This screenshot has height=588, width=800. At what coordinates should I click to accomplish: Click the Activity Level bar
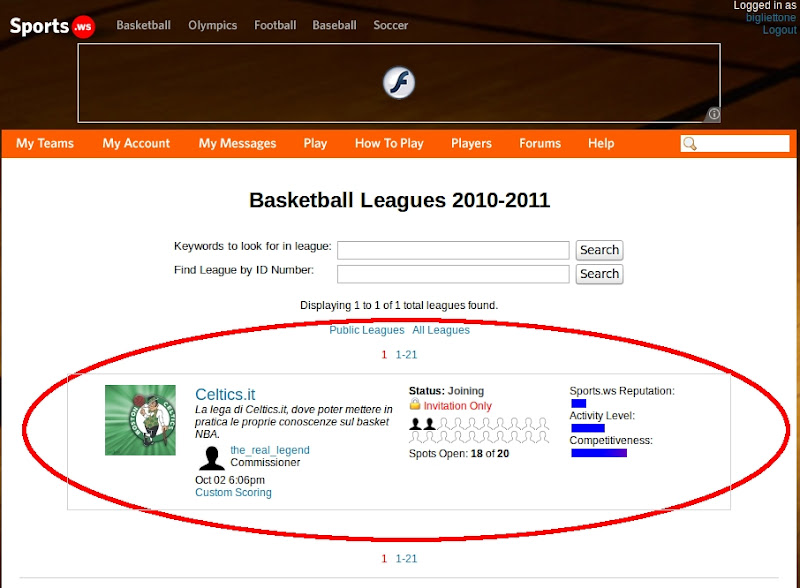click(x=588, y=428)
